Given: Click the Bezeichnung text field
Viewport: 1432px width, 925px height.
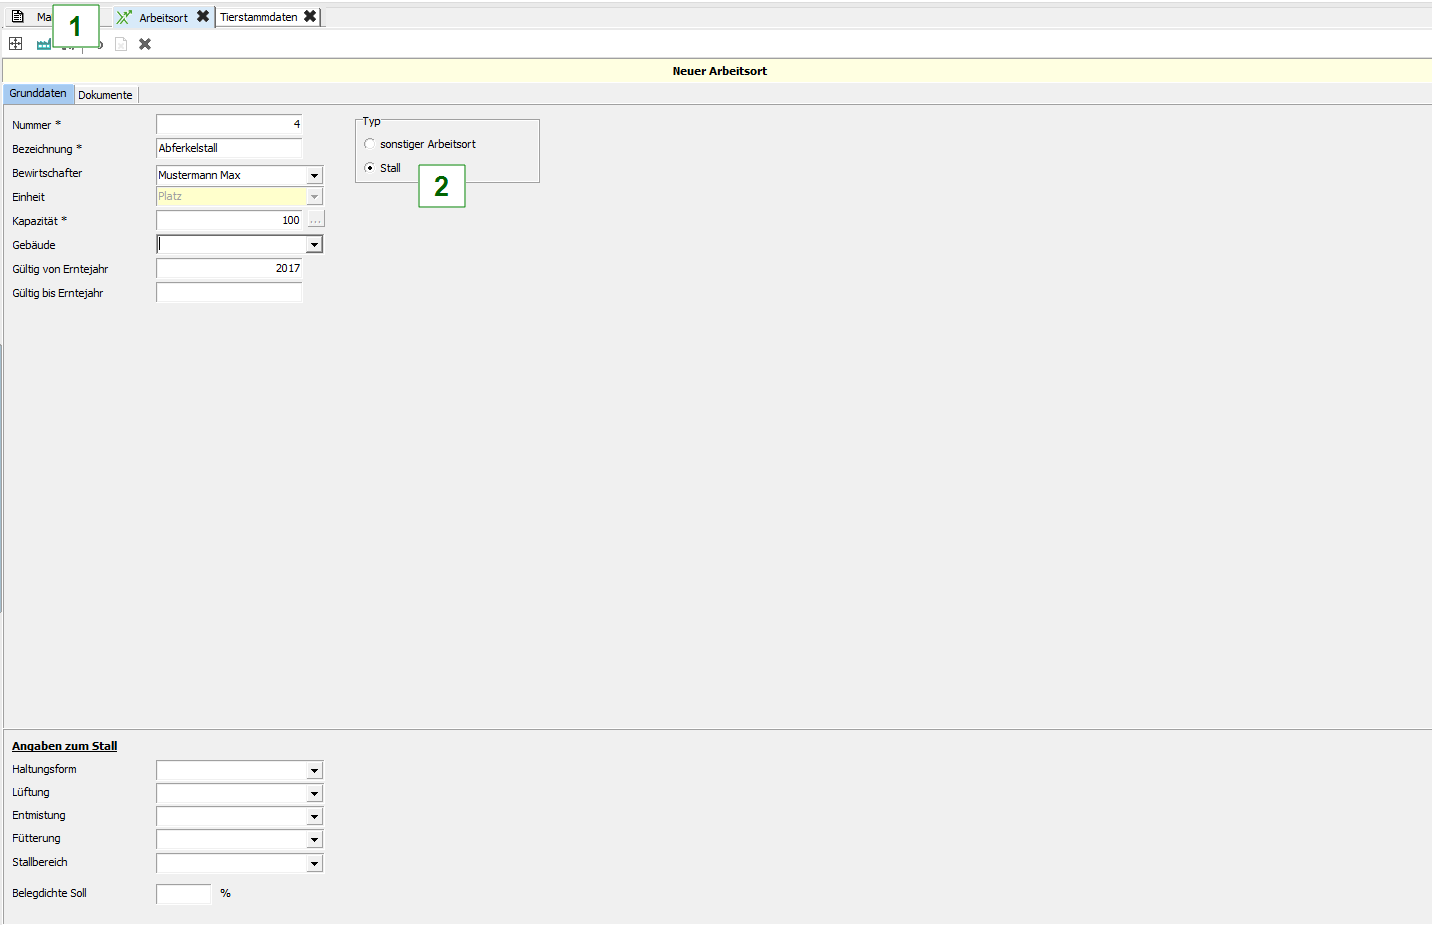Looking at the screenshot, I should click(229, 148).
